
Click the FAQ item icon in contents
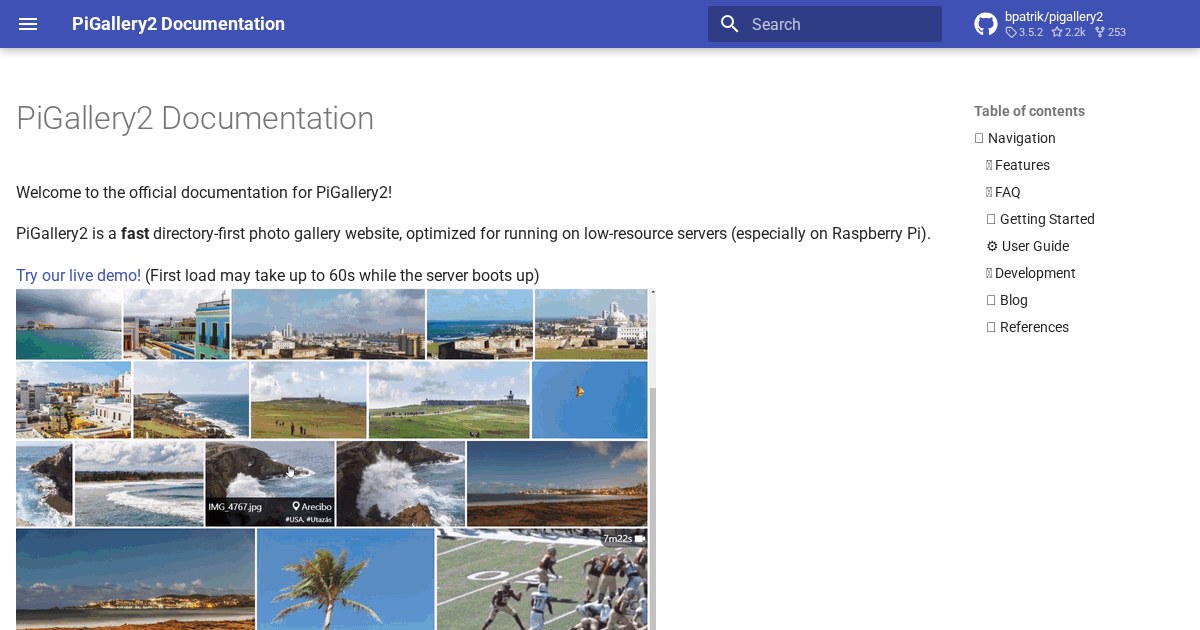coord(989,192)
